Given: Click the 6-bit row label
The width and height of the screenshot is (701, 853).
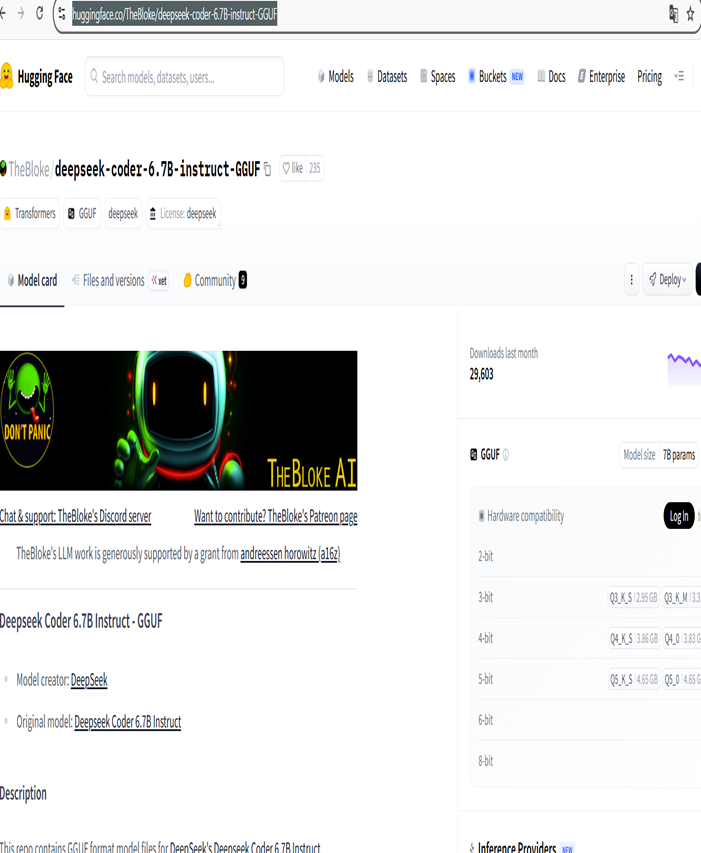Looking at the screenshot, I should point(485,720).
